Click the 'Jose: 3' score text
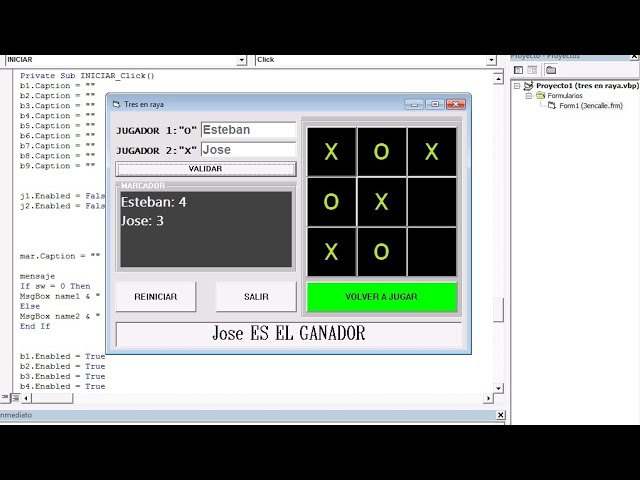640x480 pixels. pos(142,221)
